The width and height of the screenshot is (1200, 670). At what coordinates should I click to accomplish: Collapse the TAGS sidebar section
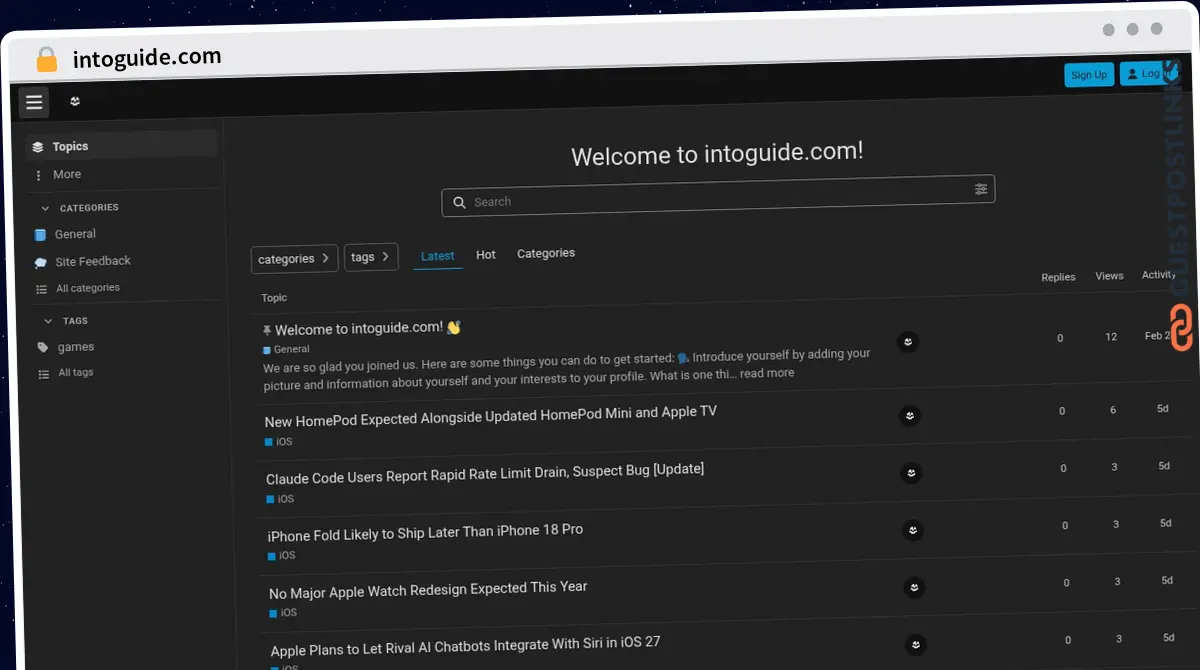[66, 321]
